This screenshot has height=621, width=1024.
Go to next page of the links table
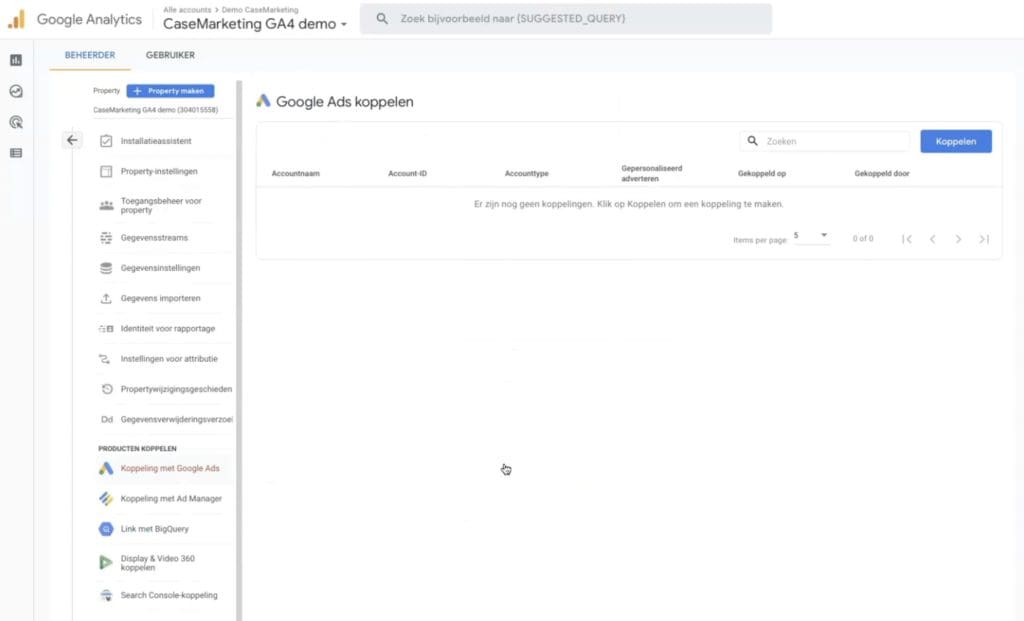click(x=958, y=239)
